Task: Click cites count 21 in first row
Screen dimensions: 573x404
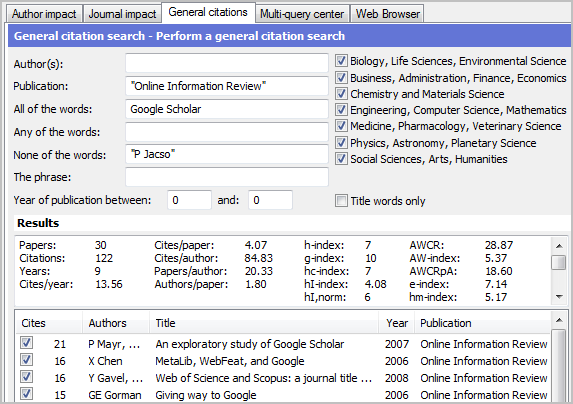Action: 60,344
